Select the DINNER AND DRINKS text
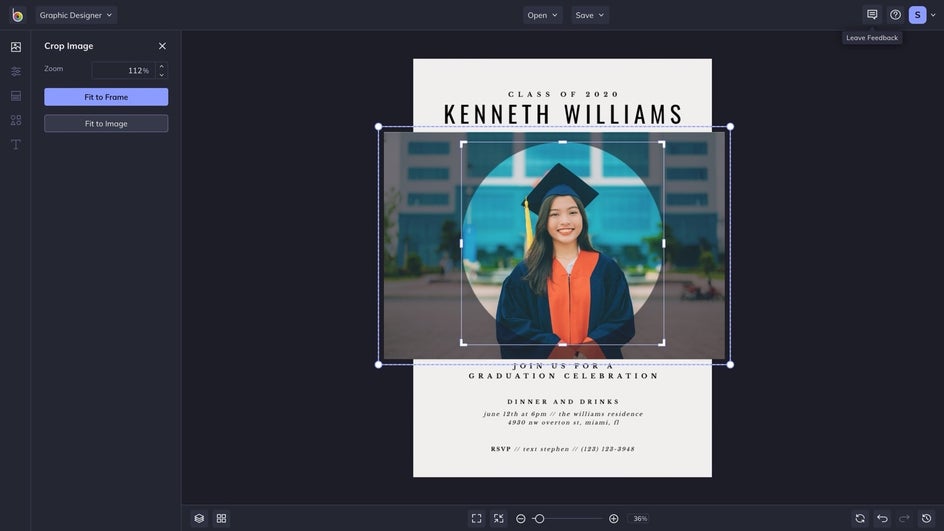The height and width of the screenshot is (531, 944). click(563, 402)
